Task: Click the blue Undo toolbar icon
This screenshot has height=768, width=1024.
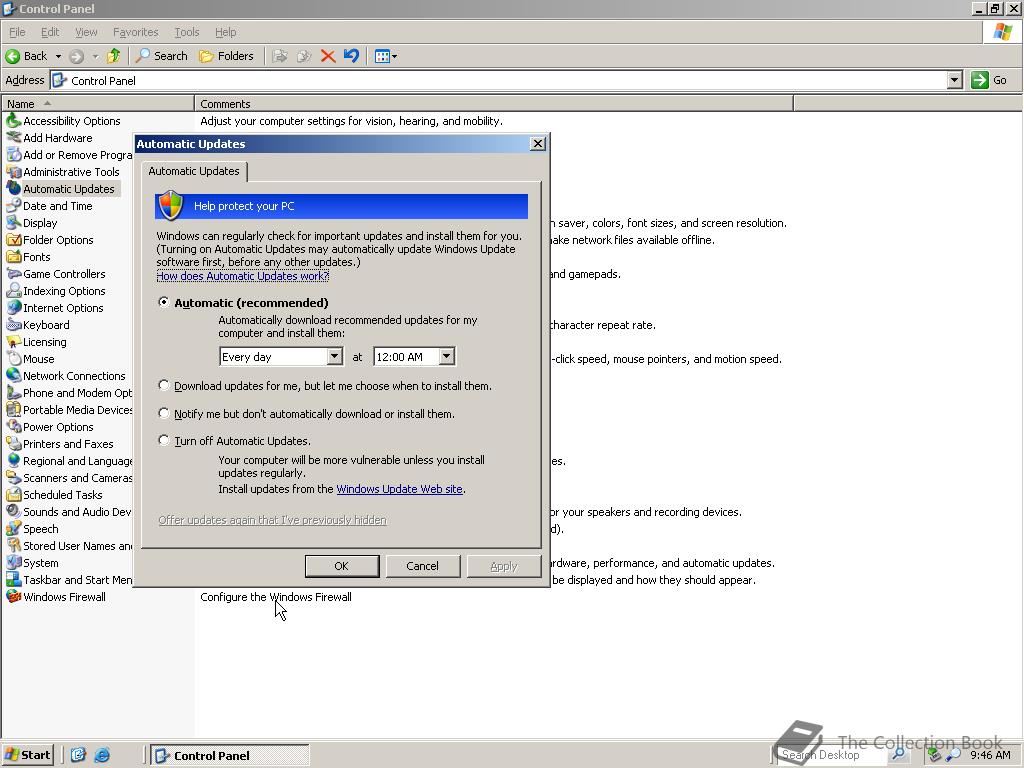Action: pyautogui.click(x=351, y=56)
